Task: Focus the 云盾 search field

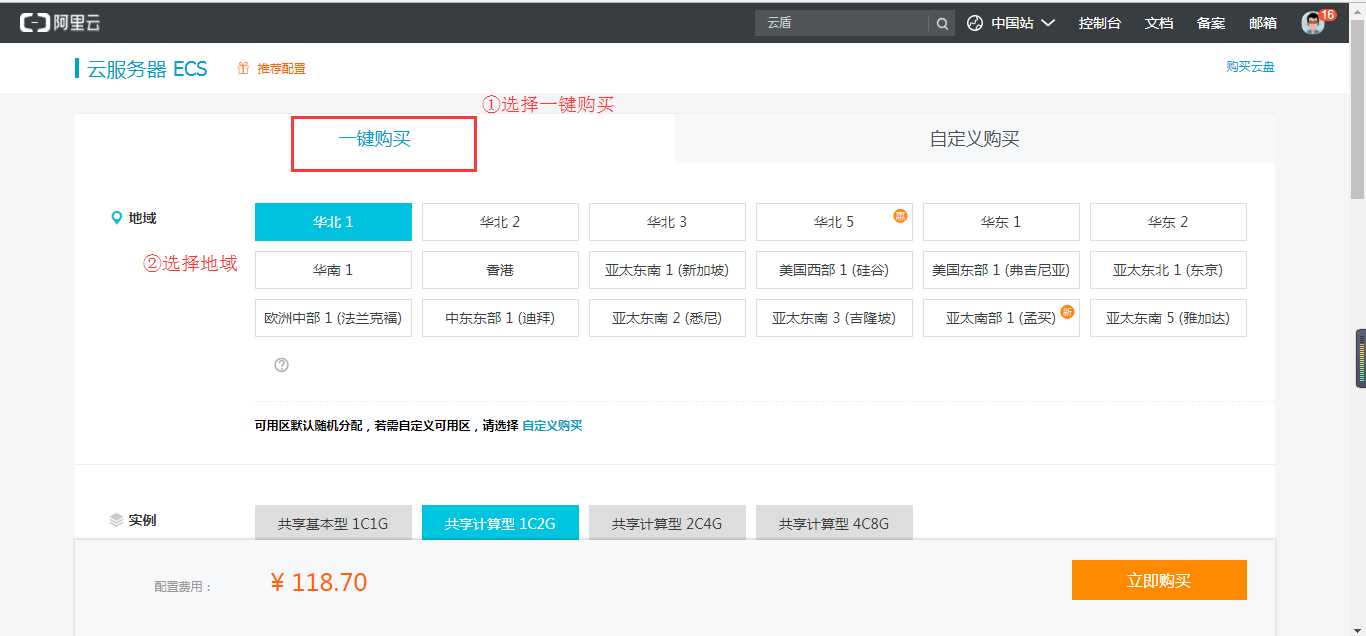Action: pyautogui.click(x=842, y=23)
